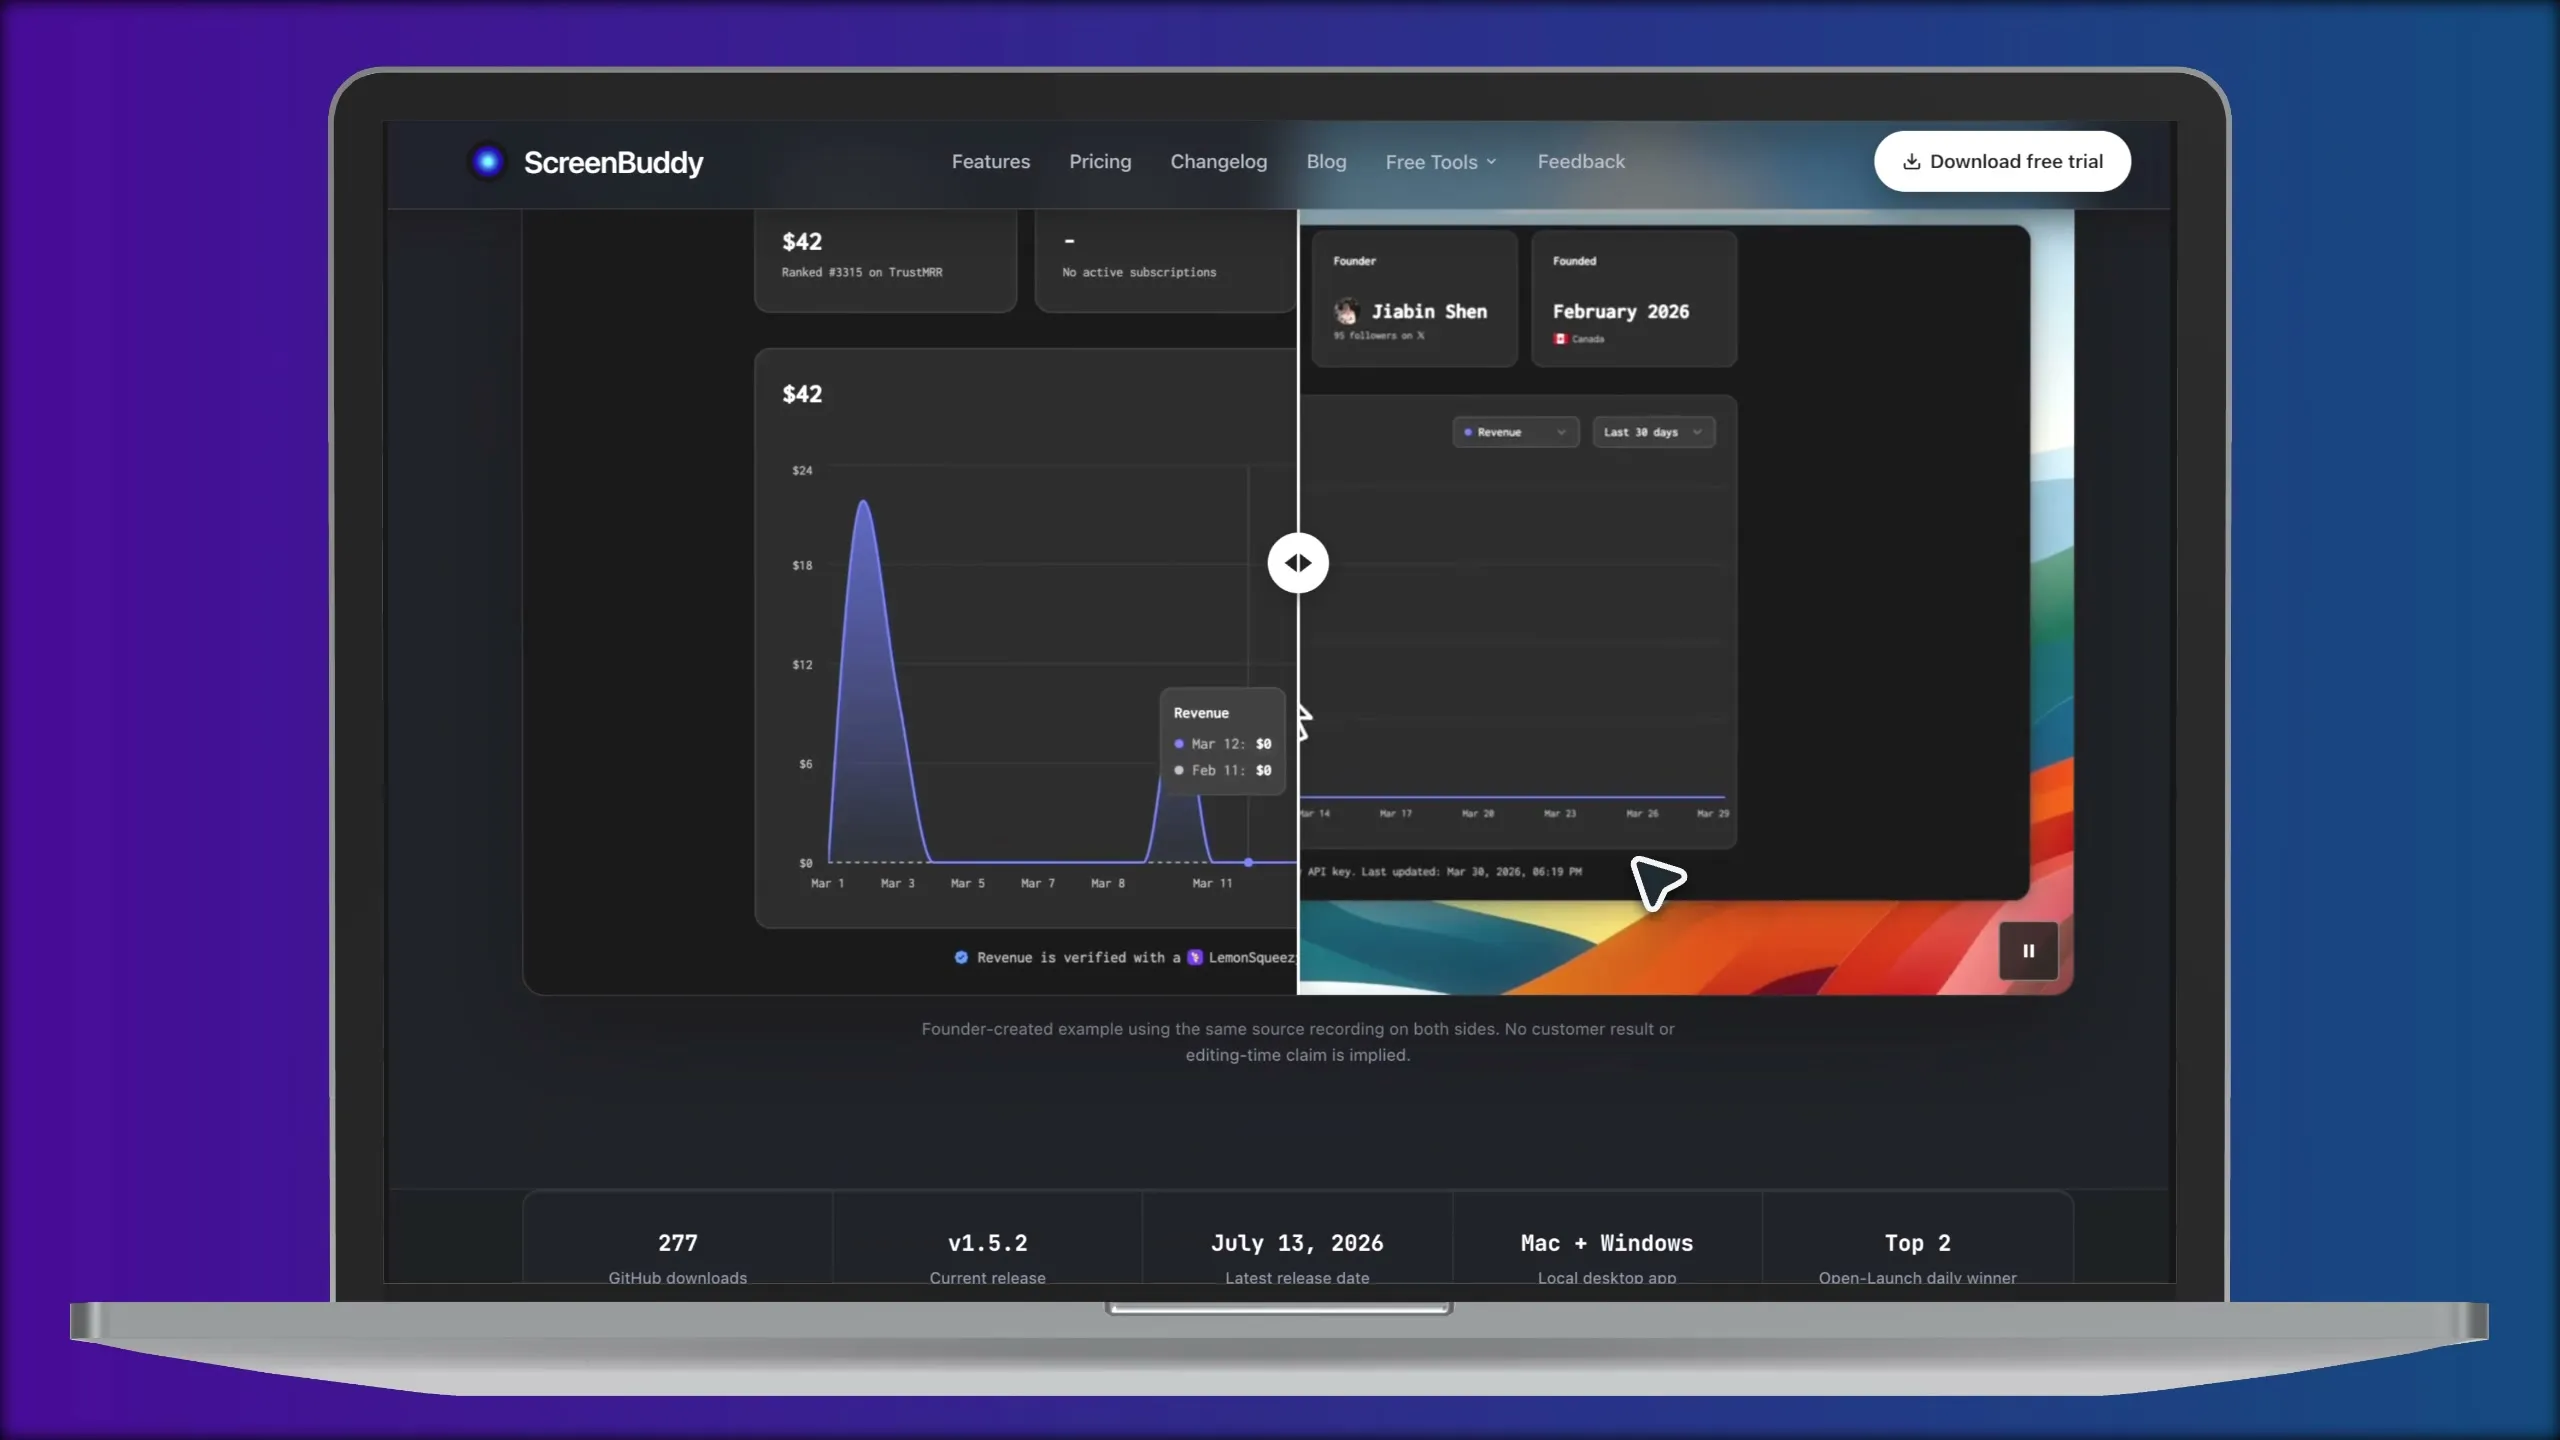Screen dimensions: 2560x1440
Task: Click the Mar 11 x-axis label
Action: coord(1212,883)
